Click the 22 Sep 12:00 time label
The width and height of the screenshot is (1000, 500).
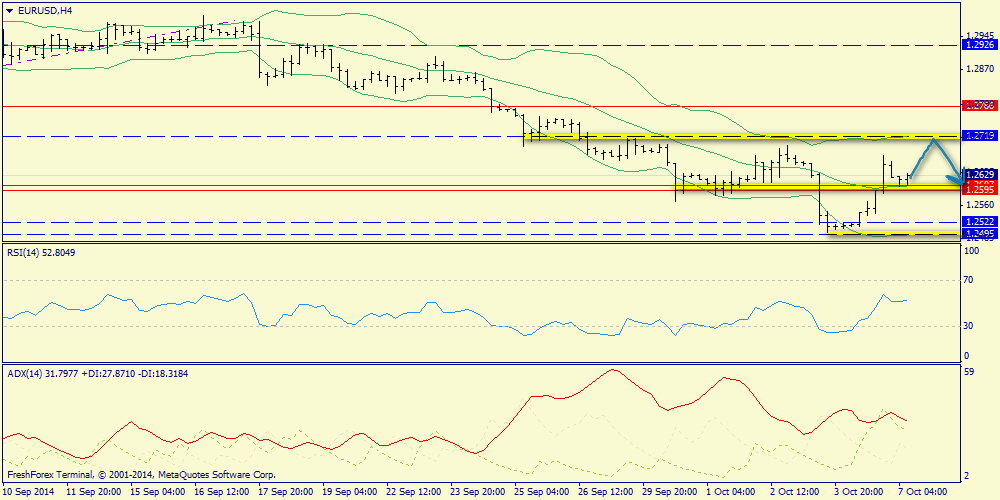(413, 492)
